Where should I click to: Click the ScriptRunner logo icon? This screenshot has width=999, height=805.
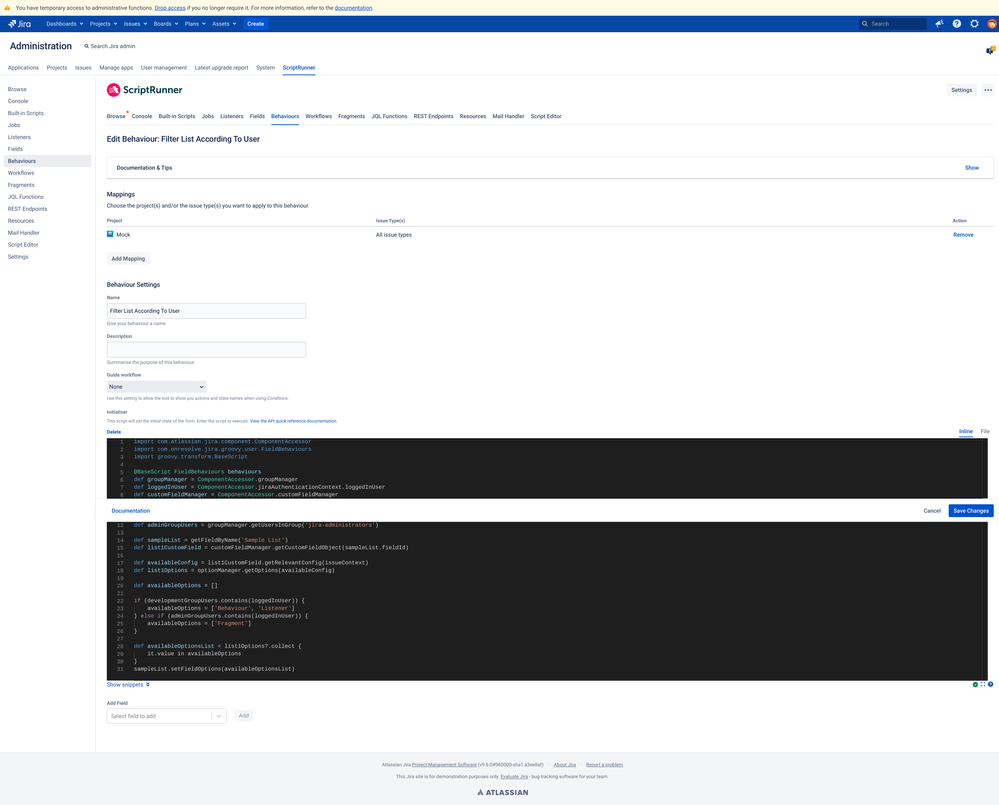click(113, 89)
